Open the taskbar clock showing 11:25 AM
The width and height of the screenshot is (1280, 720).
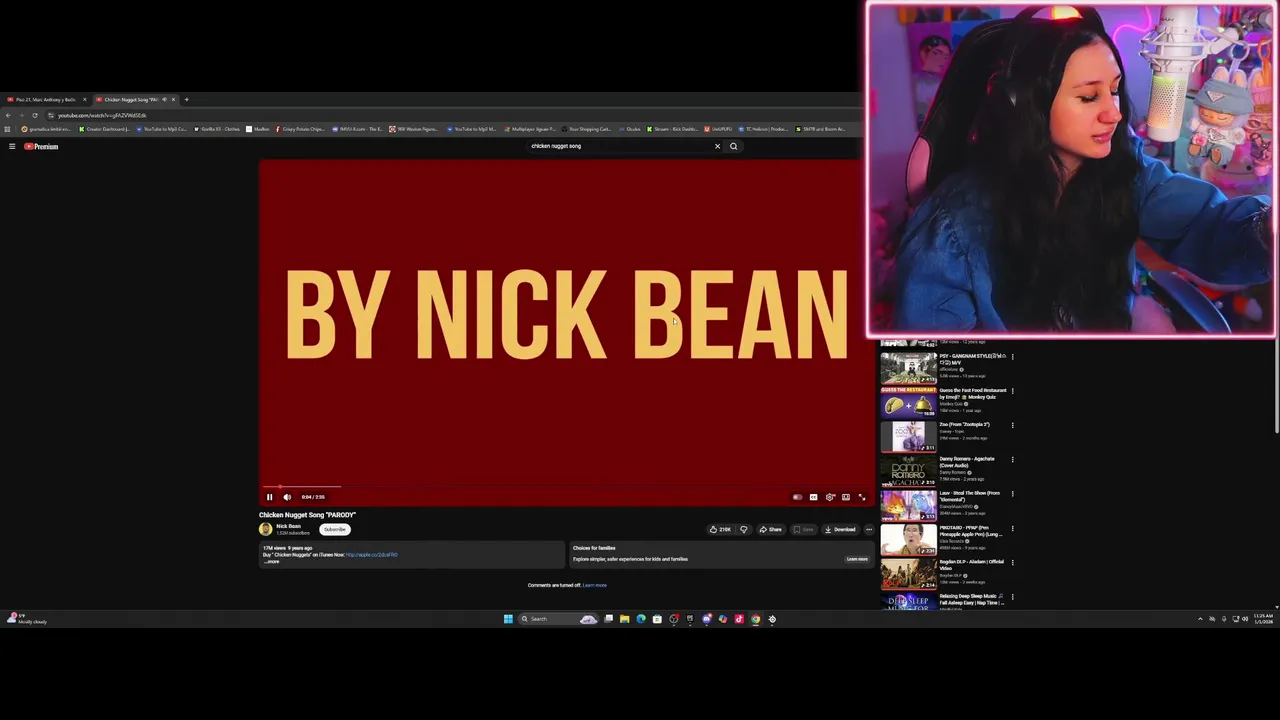[x=1263, y=618]
